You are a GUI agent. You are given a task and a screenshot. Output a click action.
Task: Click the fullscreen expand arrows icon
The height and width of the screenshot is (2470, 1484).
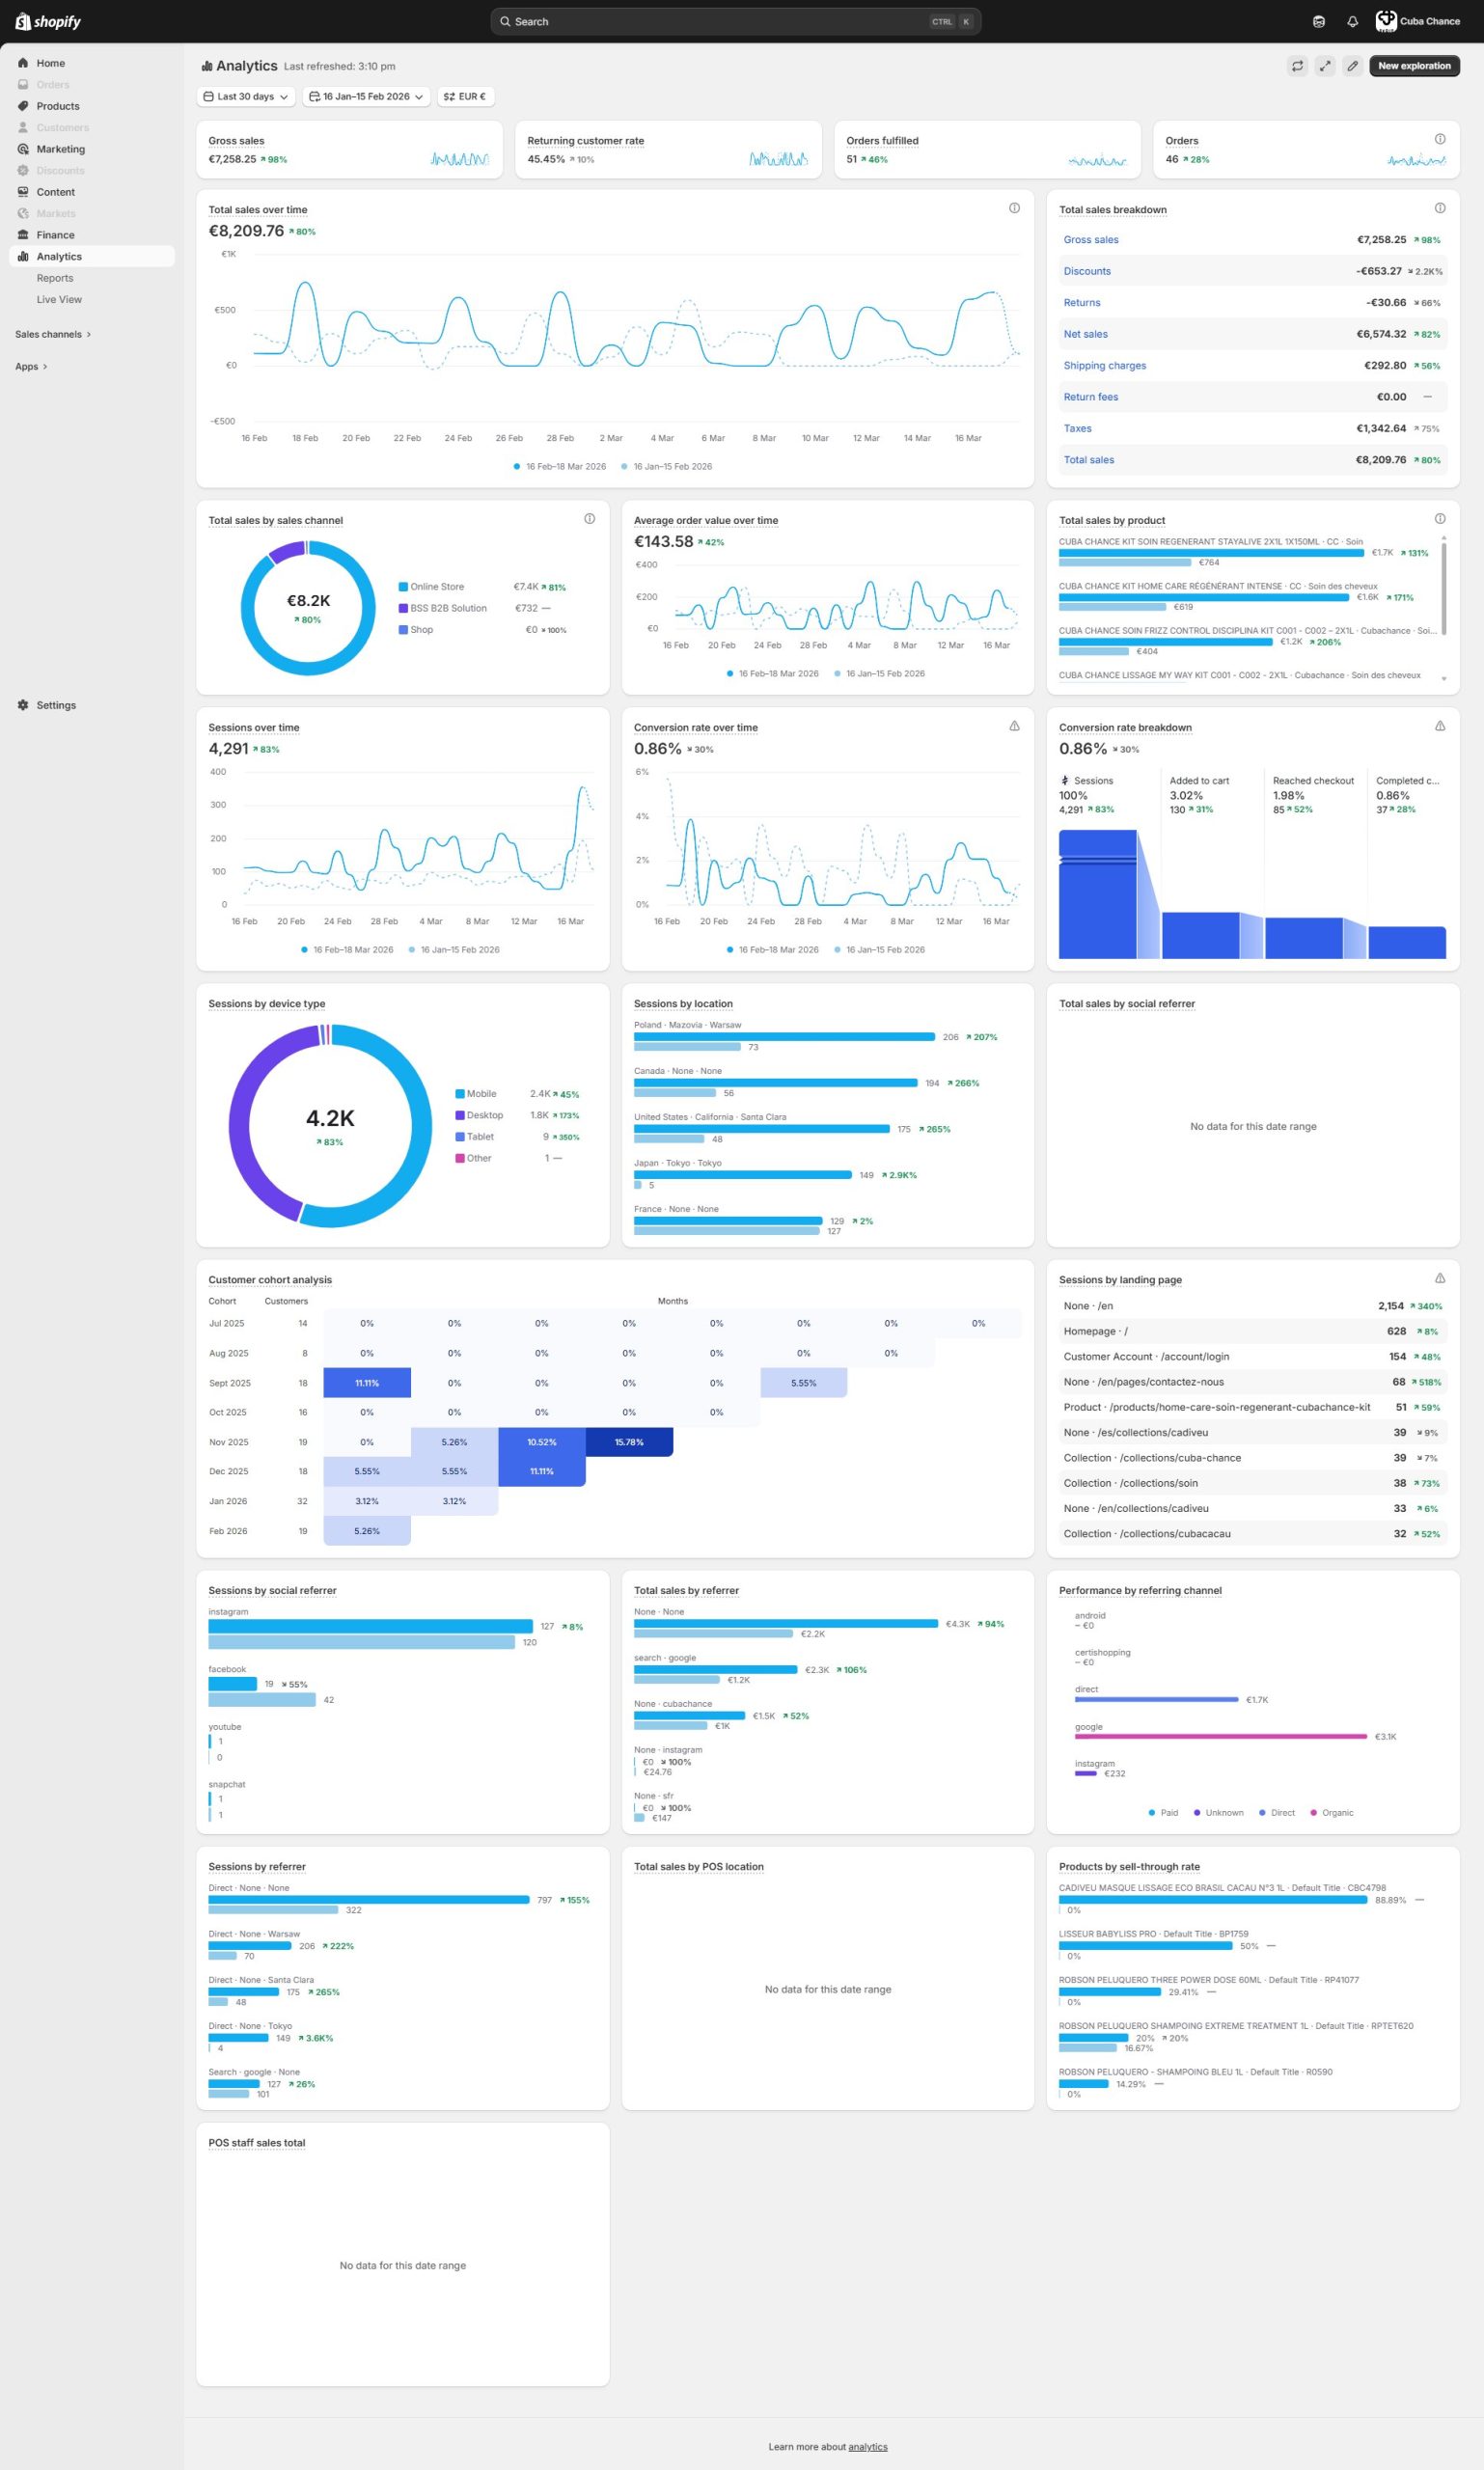click(1324, 66)
